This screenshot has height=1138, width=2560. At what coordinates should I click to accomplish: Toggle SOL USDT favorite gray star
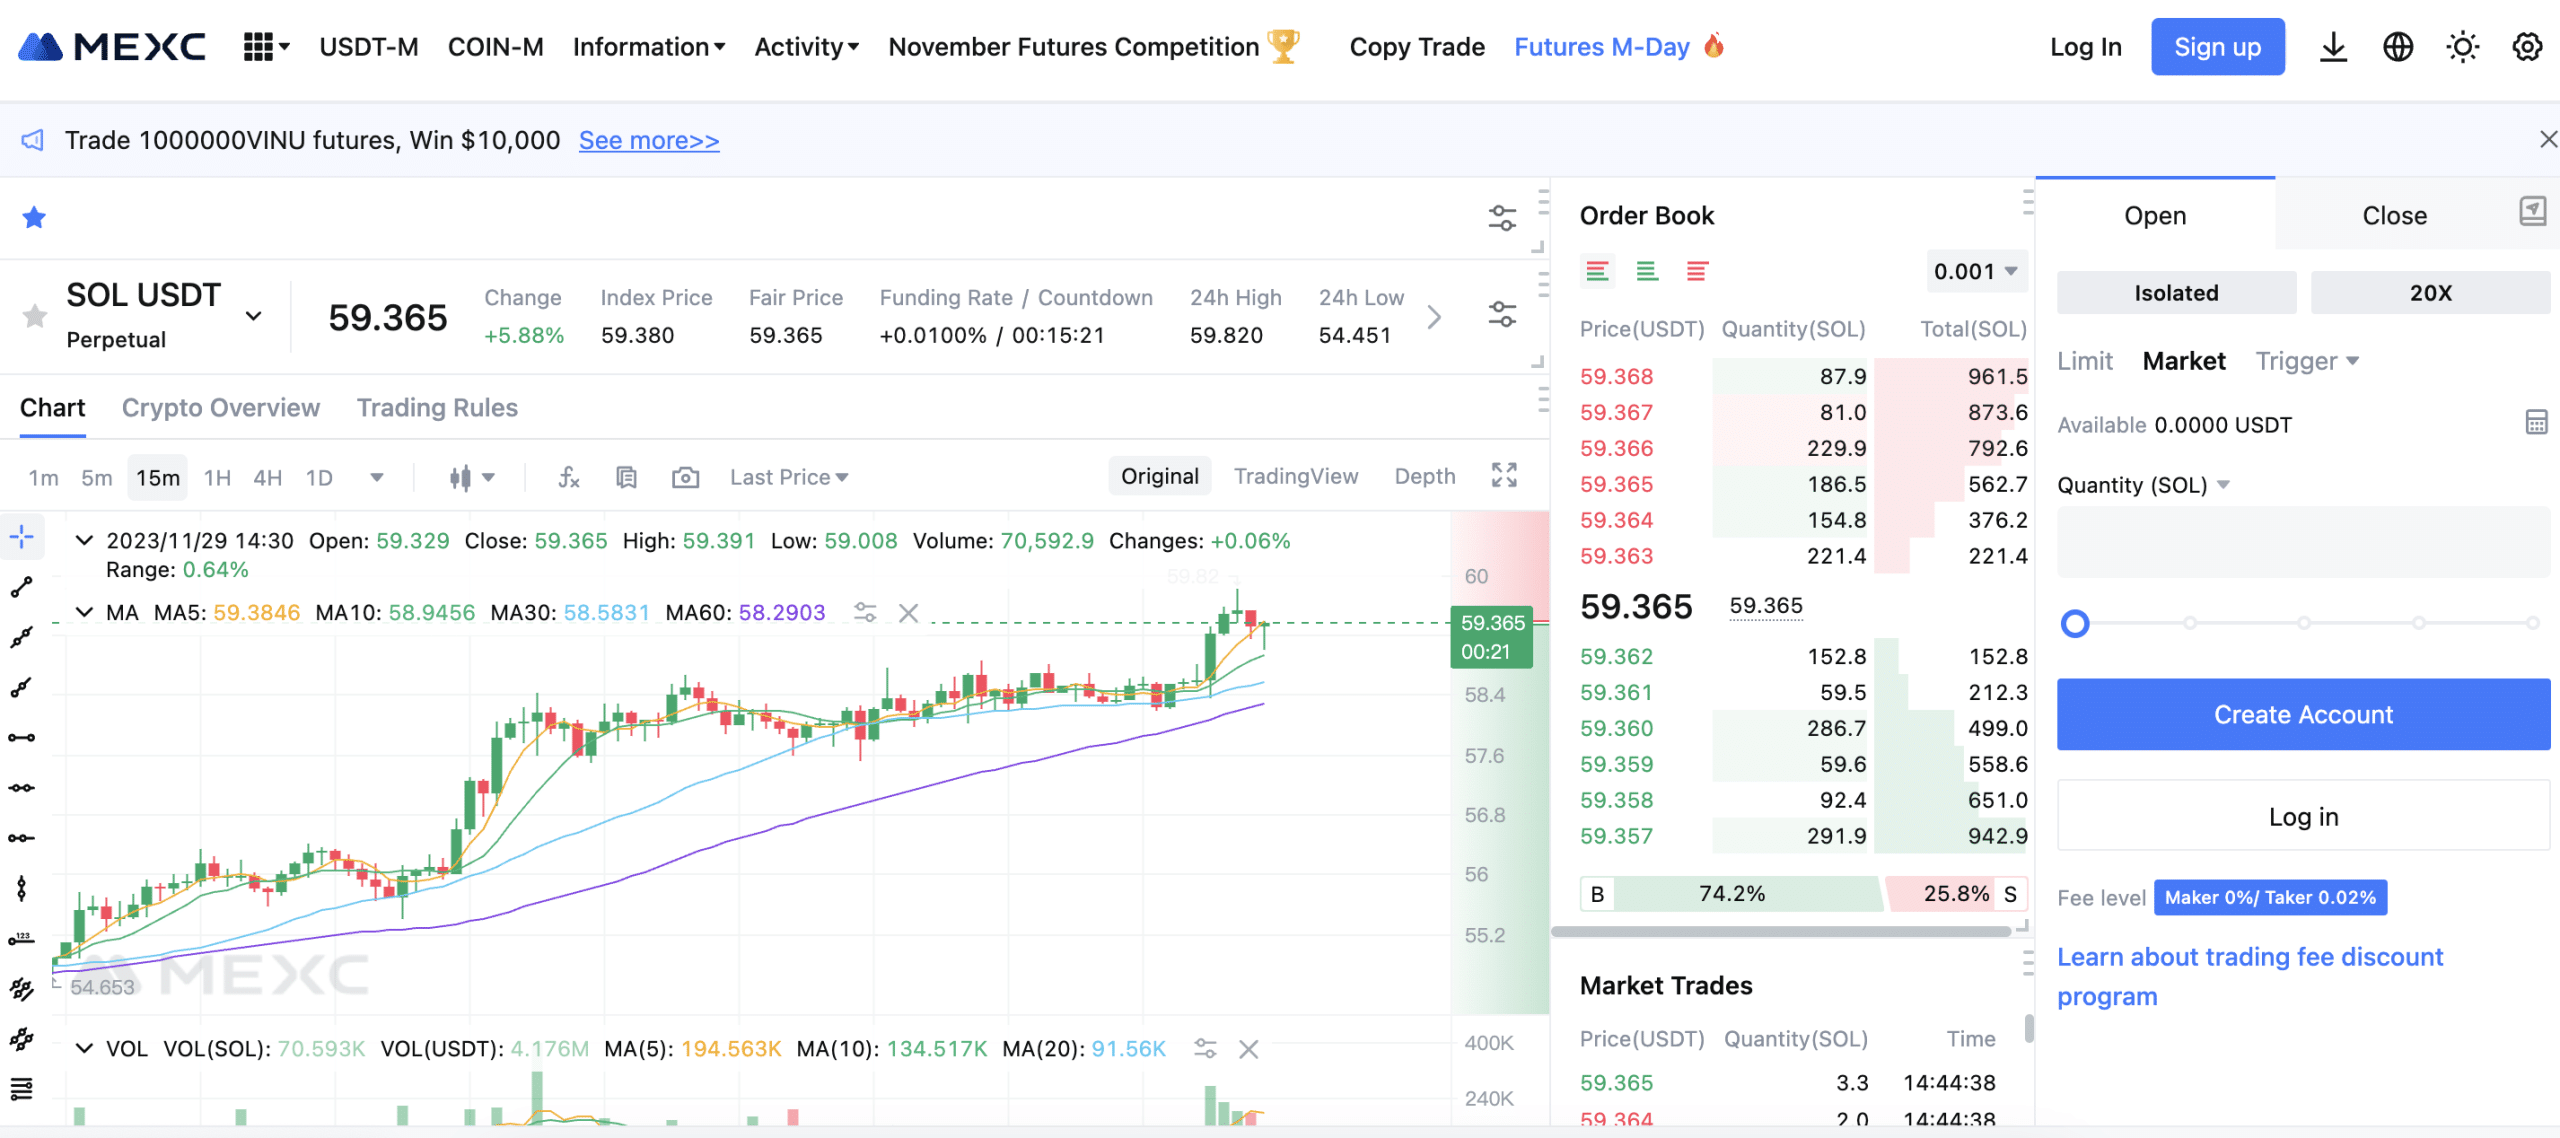(x=34, y=316)
